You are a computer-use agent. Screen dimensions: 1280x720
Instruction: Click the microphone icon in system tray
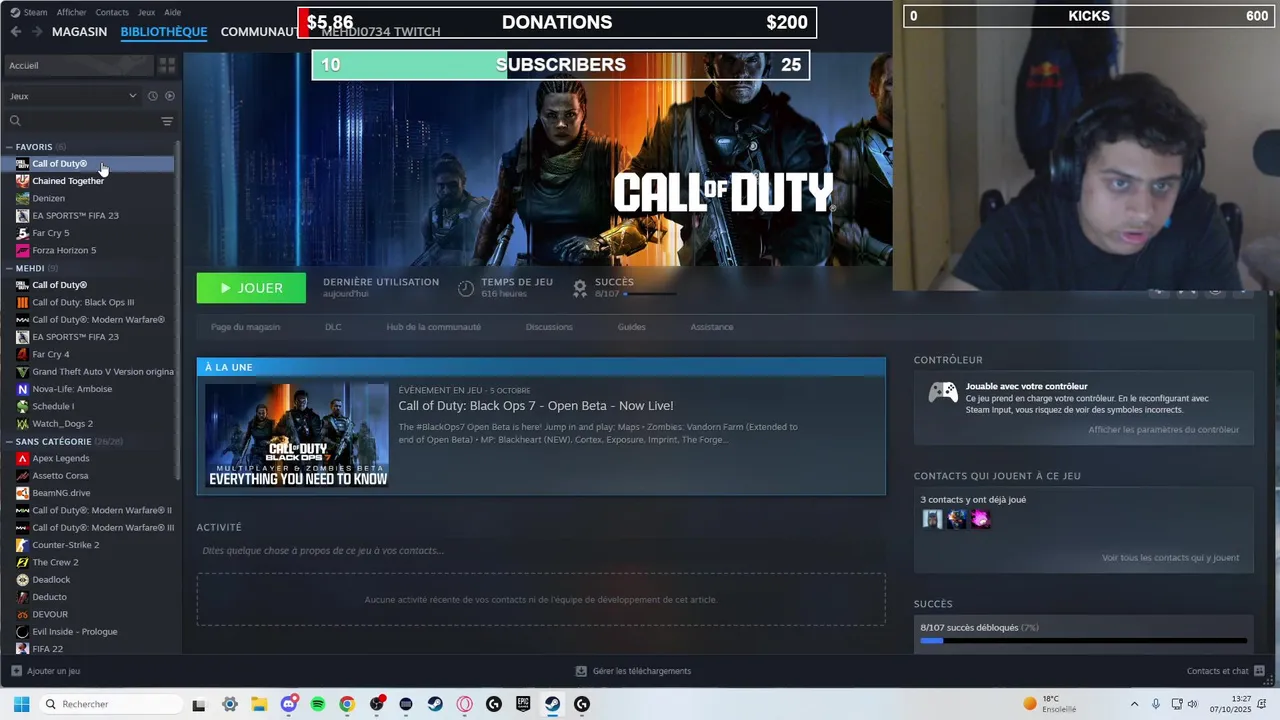1156,704
